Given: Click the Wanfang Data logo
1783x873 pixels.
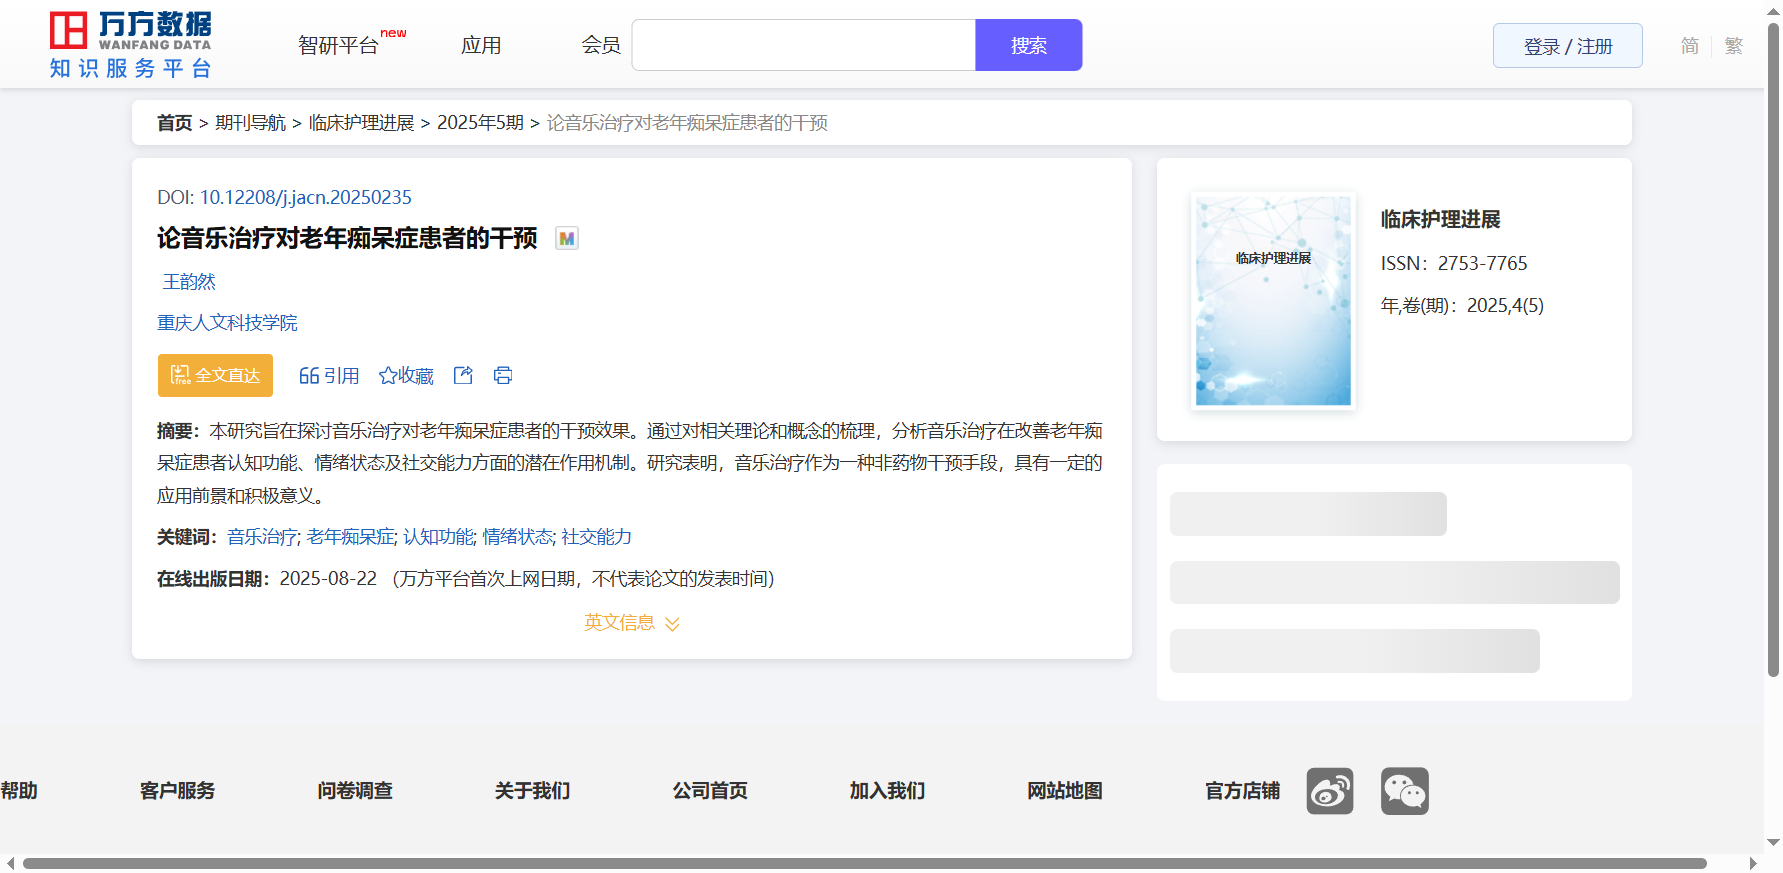Looking at the screenshot, I should (131, 45).
